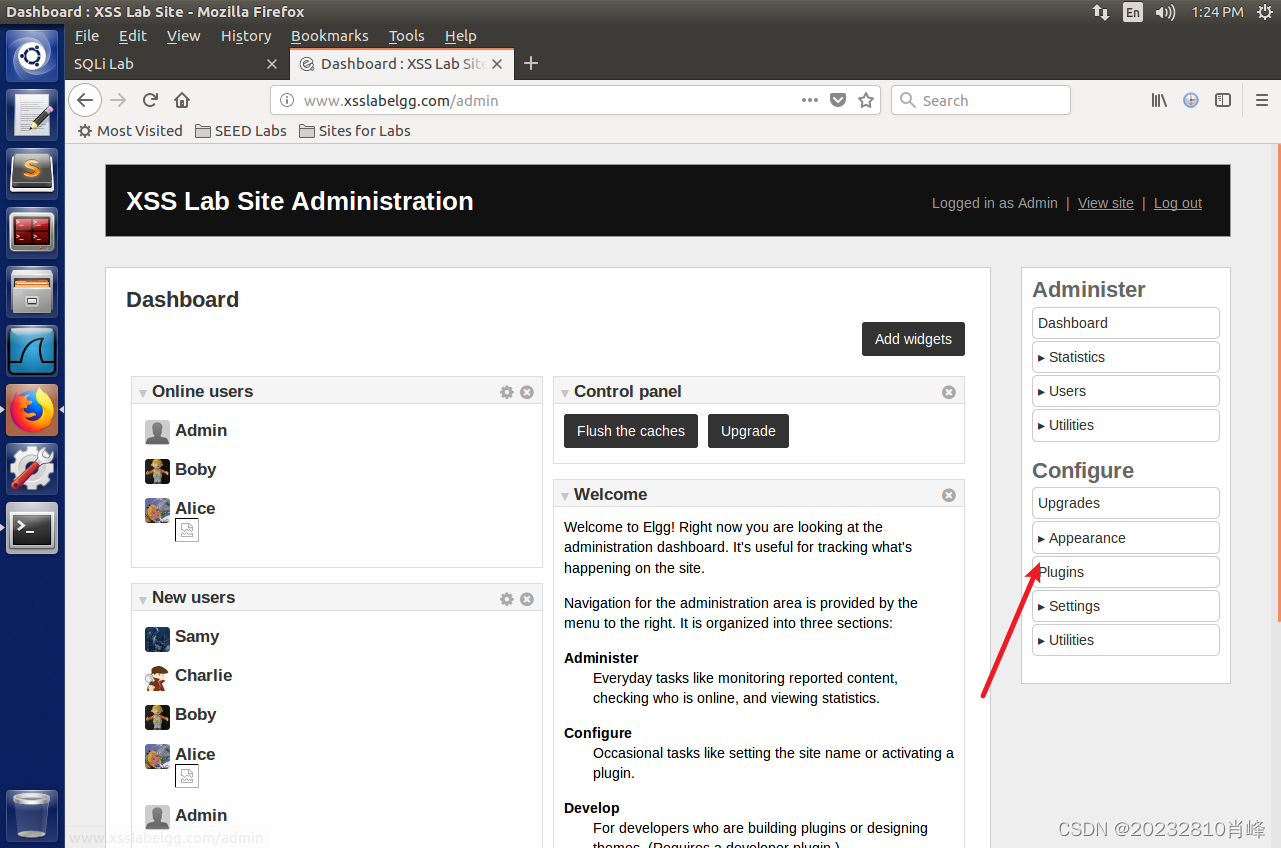This screenshot has width=1281, height=848.
Task: Collapse the New users widget
Action: click(x=143, y=599)
